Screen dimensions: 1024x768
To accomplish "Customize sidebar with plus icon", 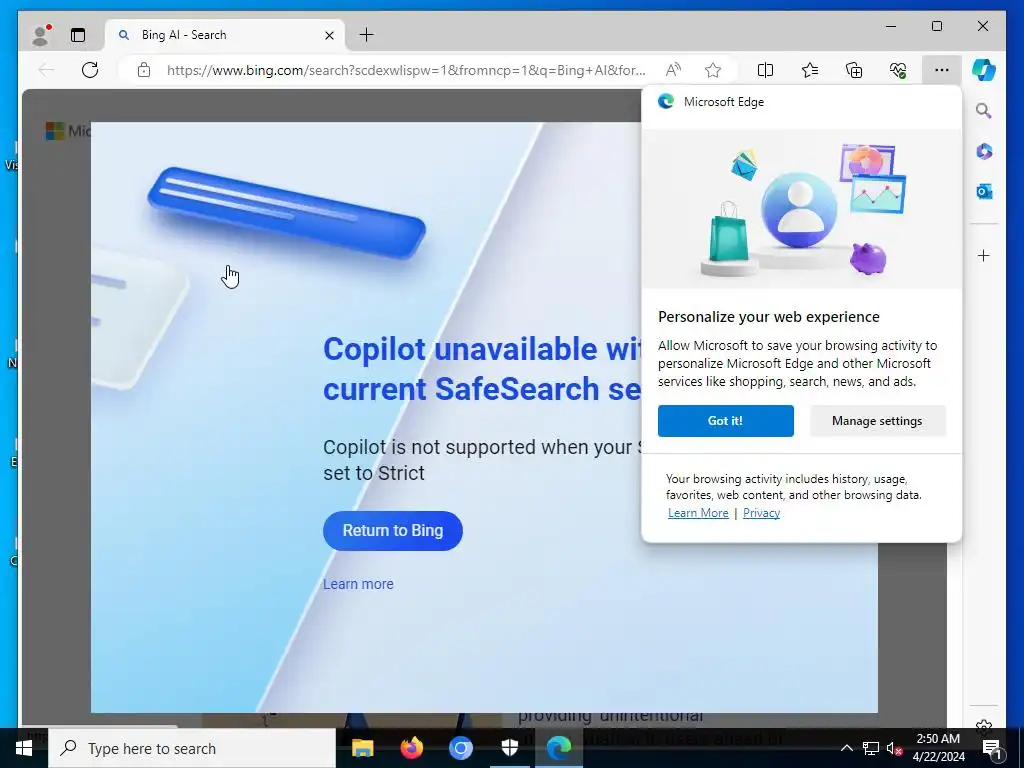I will tap(984, 255).
